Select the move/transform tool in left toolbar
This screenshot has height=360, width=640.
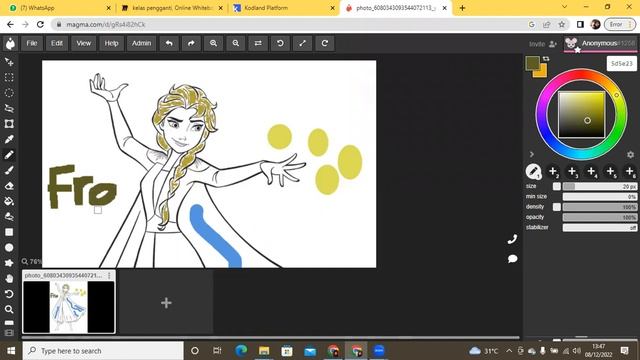[x=9, y=62]
